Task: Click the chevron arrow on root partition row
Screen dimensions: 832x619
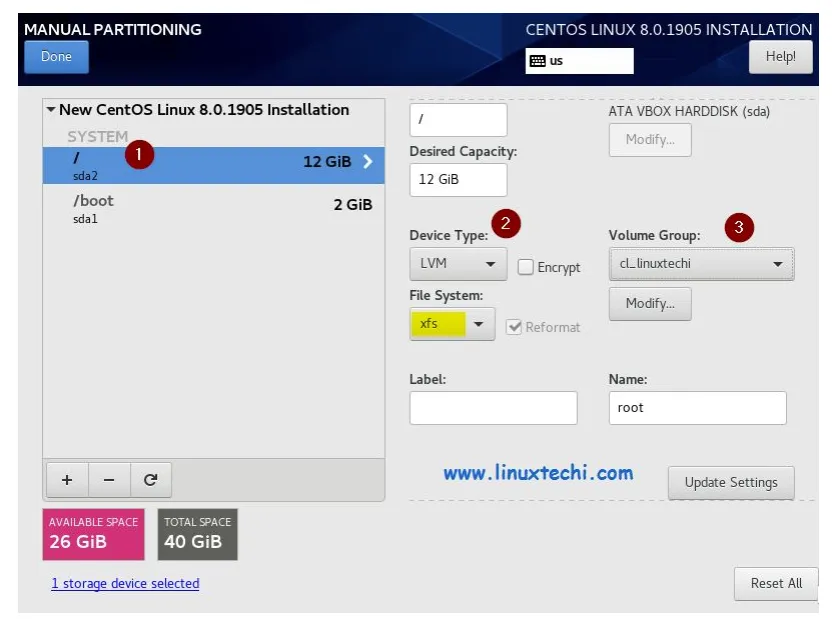Action: pos(368,162)
